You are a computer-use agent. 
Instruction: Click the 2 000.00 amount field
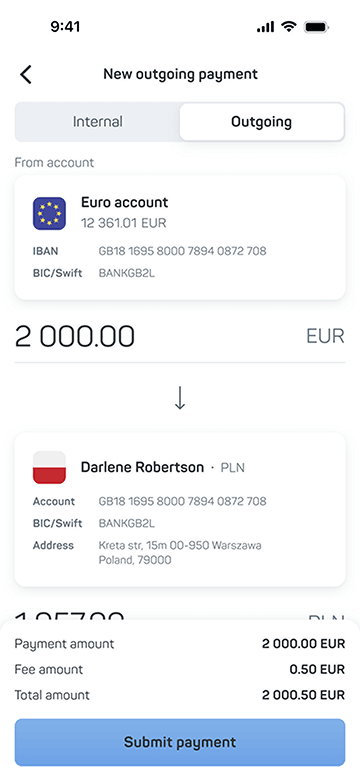coord(75,336)
